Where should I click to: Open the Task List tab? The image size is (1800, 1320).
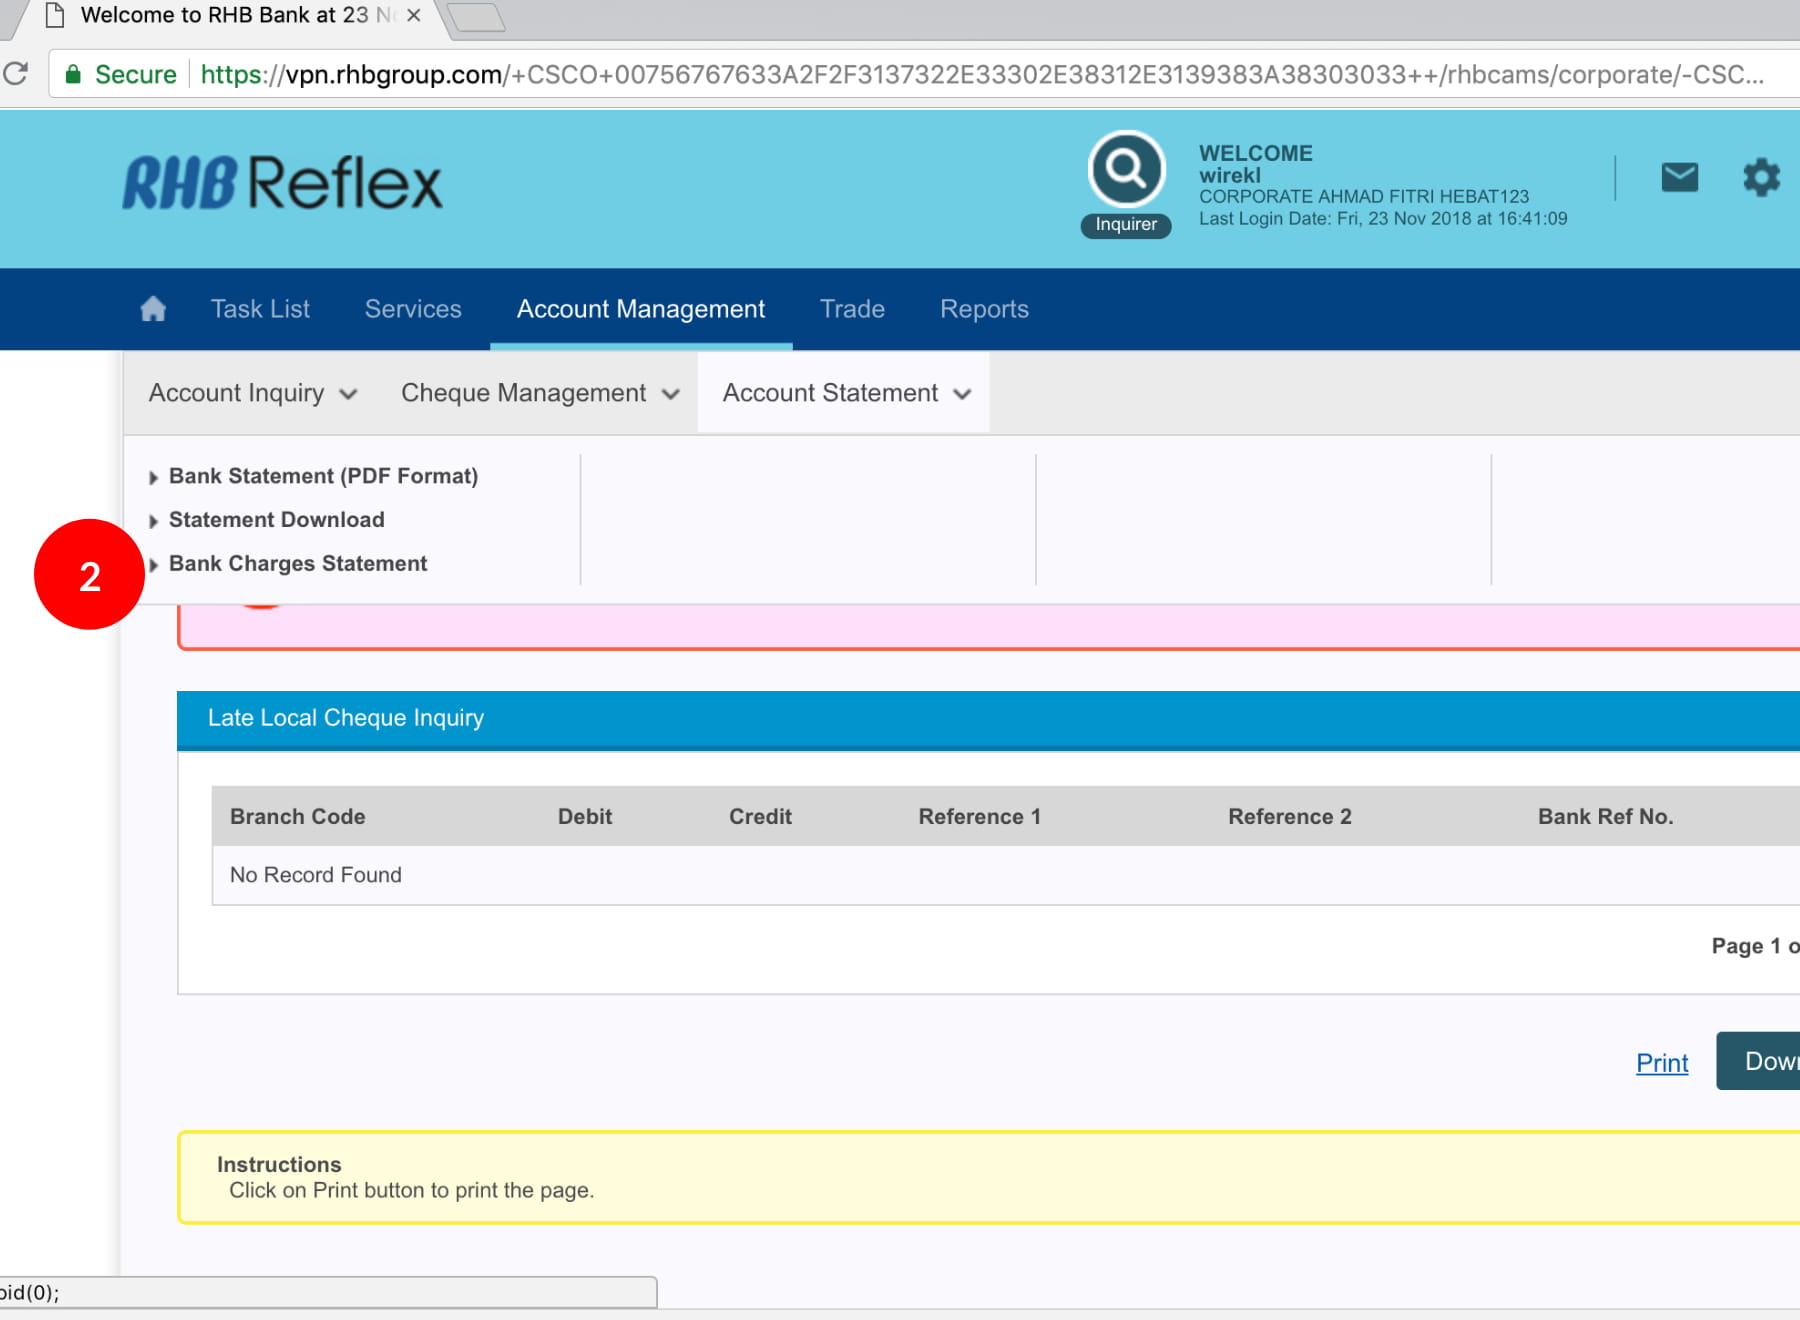point(260,309)
